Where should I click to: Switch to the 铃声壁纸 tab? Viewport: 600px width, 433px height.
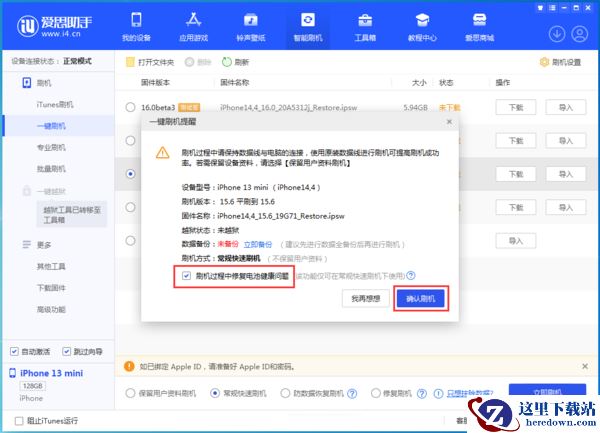click(251, 26)
